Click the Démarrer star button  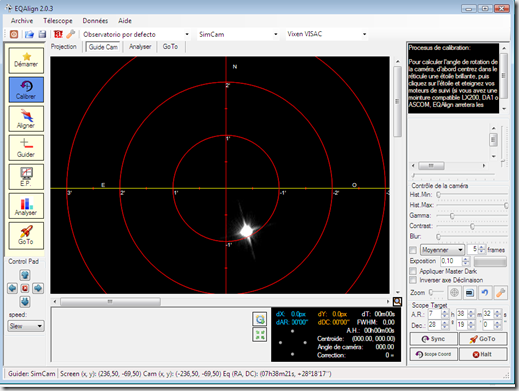pyautogui.click(x=26, y=60)
